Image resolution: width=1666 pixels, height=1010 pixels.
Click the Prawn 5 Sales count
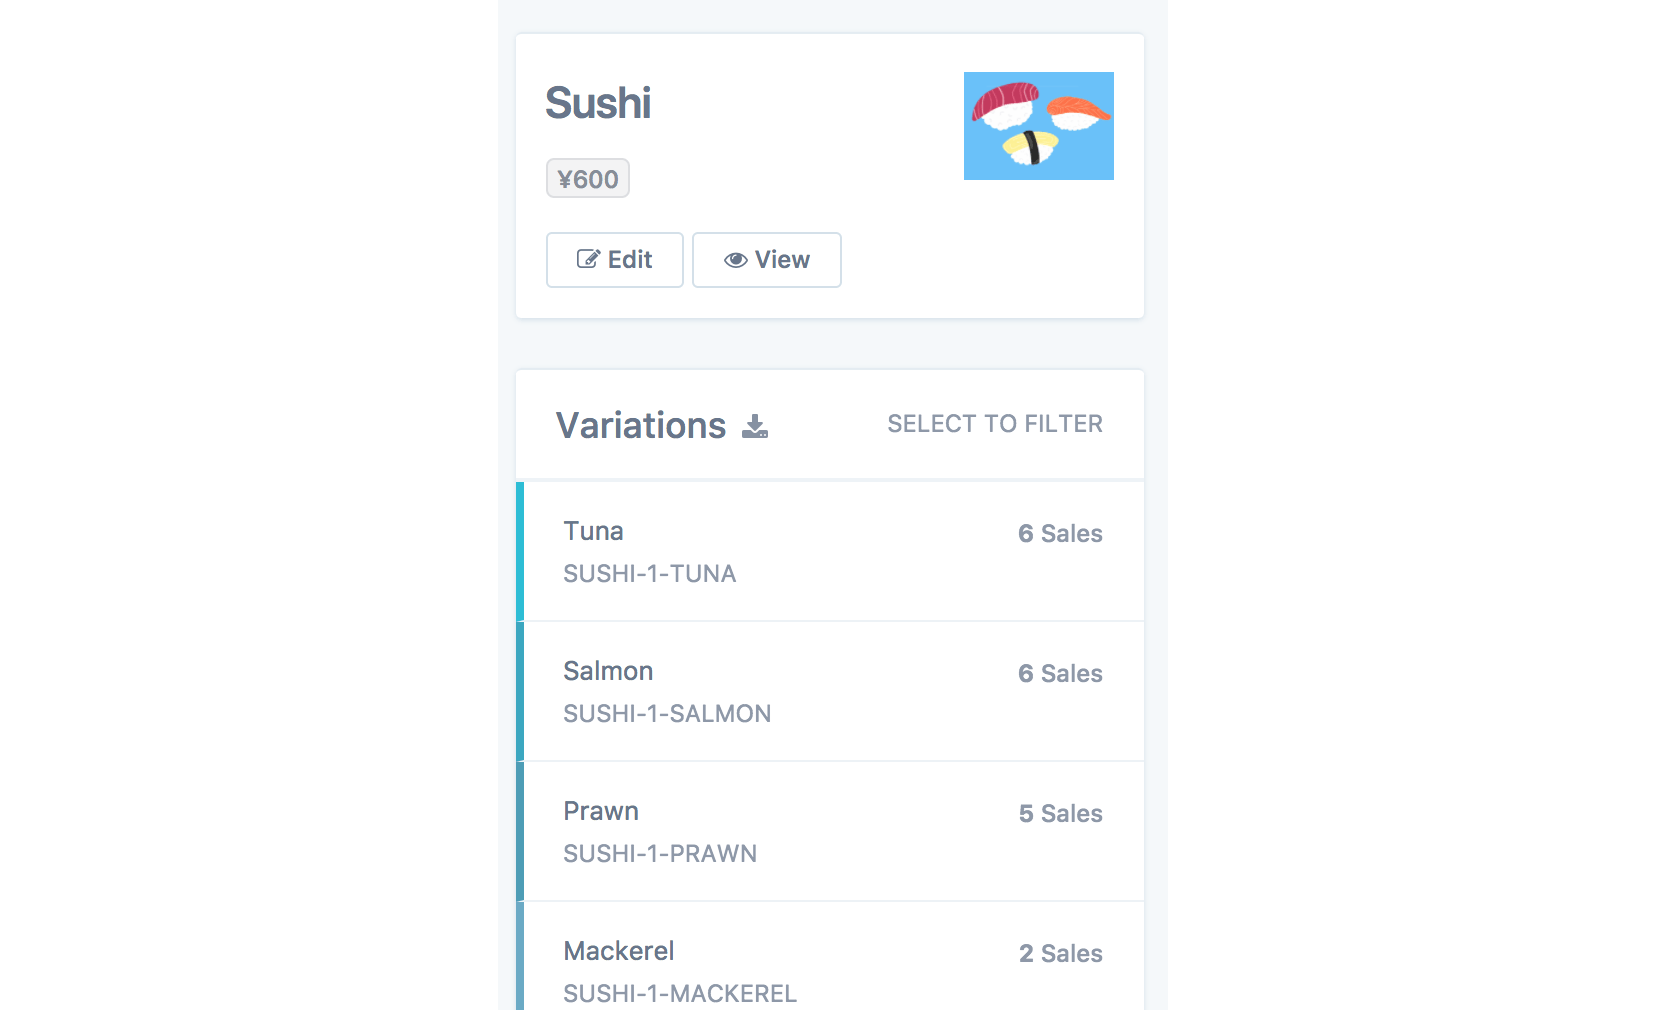point(1060,814)
